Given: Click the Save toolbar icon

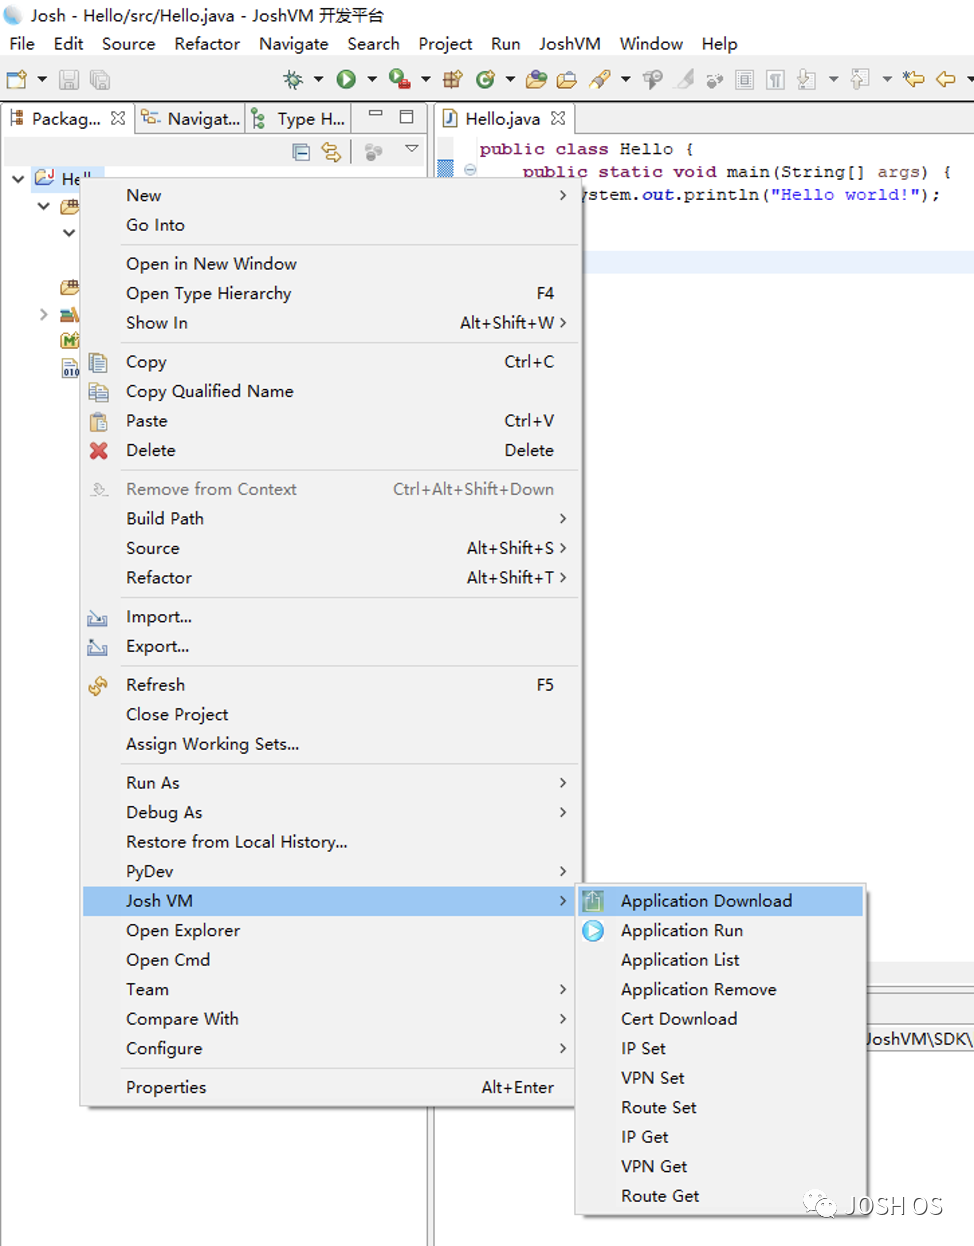Looking at the screenshot, I should [69, 80].
